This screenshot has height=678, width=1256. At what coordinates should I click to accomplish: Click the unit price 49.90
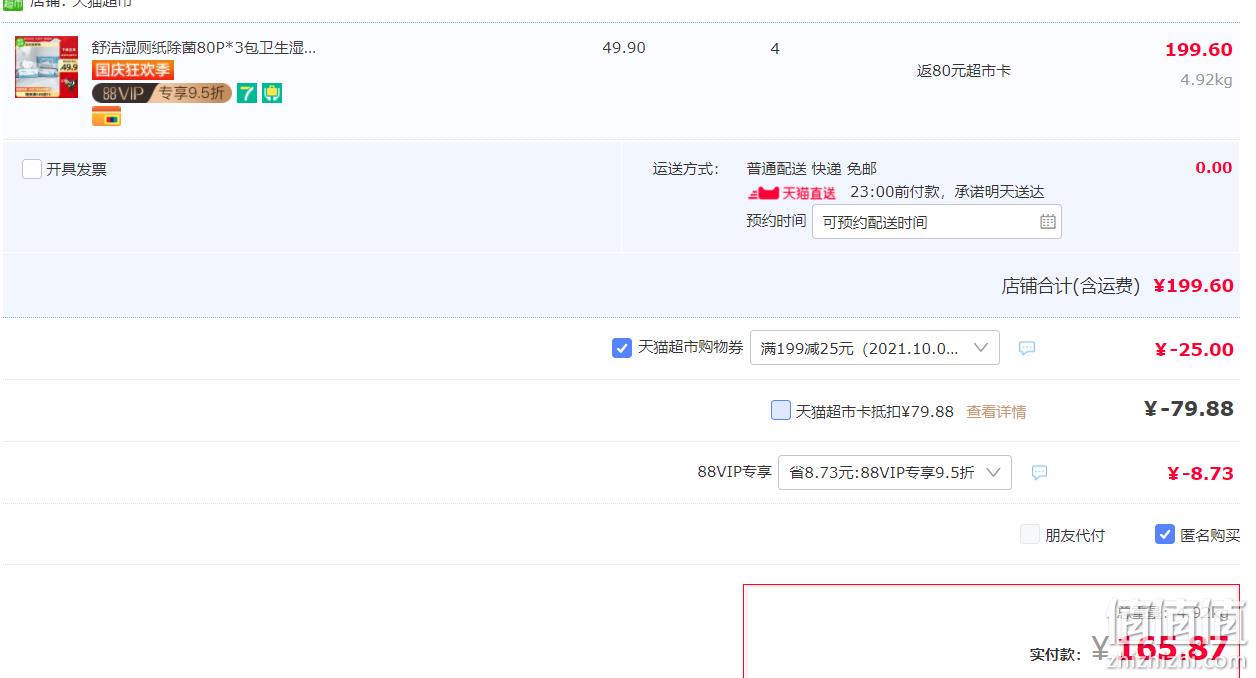click(x=624, y=48)
